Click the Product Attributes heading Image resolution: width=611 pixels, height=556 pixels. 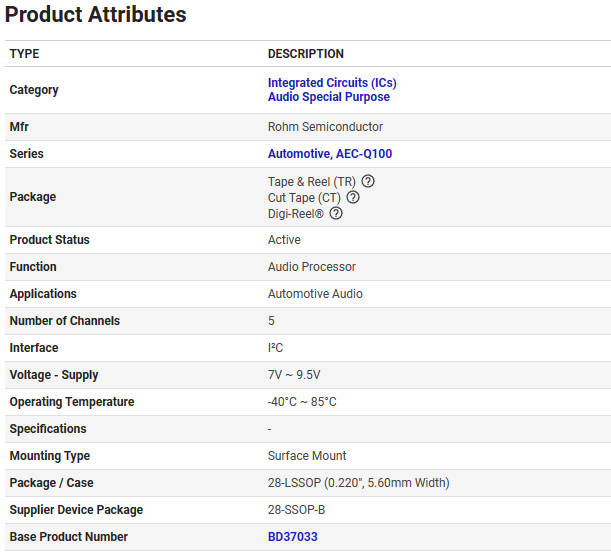click(96, 15)
